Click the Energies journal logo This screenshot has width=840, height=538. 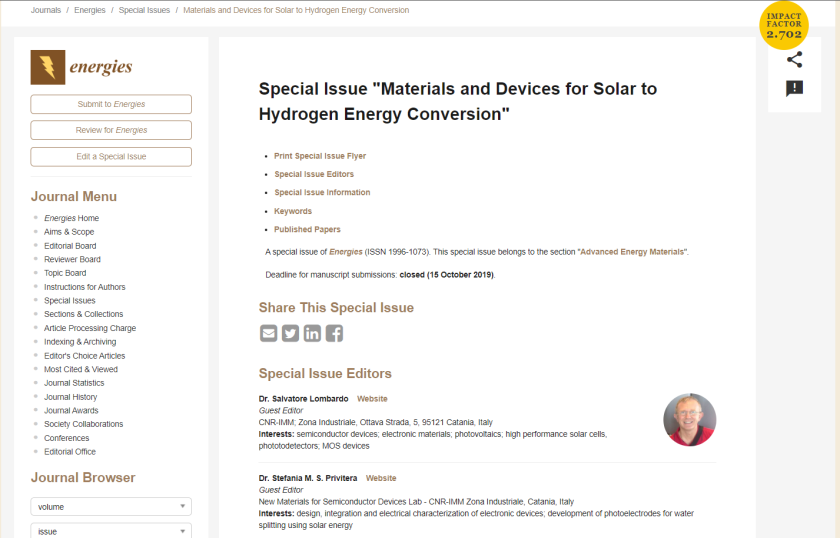82,67
